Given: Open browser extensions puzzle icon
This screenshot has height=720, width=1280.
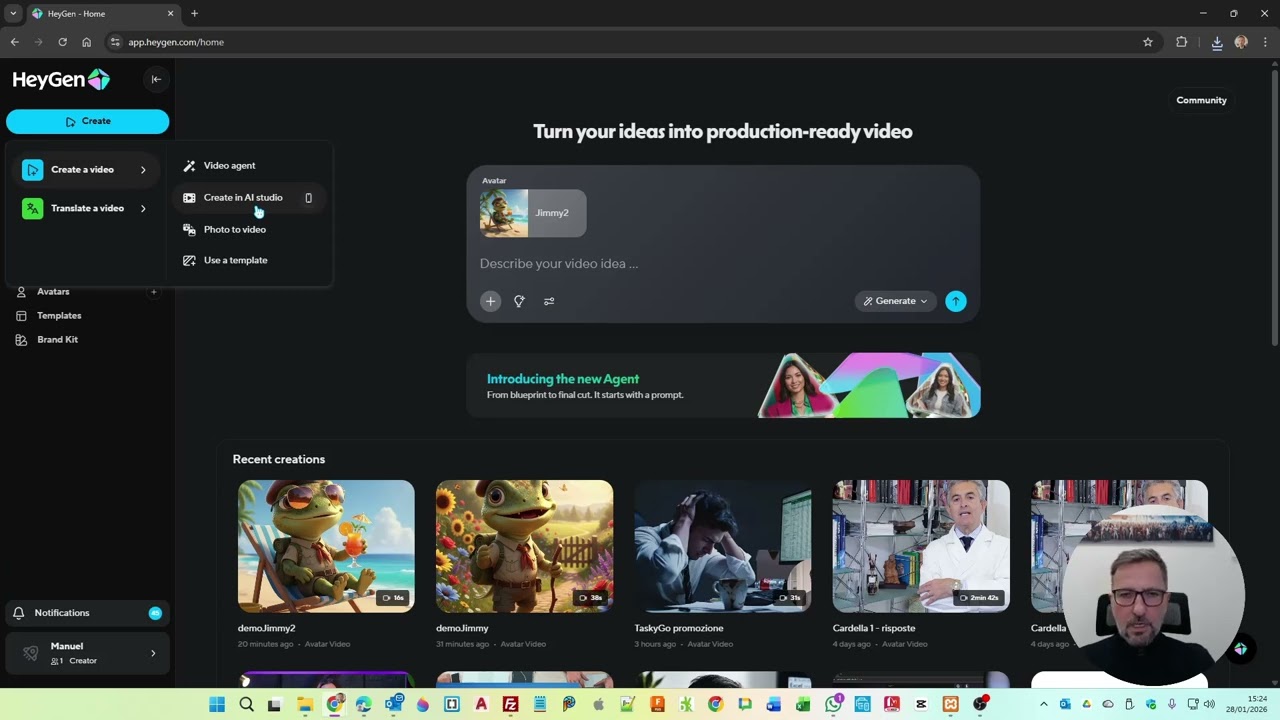Looking at the screenshot, I should click(x=1182, y=42).
